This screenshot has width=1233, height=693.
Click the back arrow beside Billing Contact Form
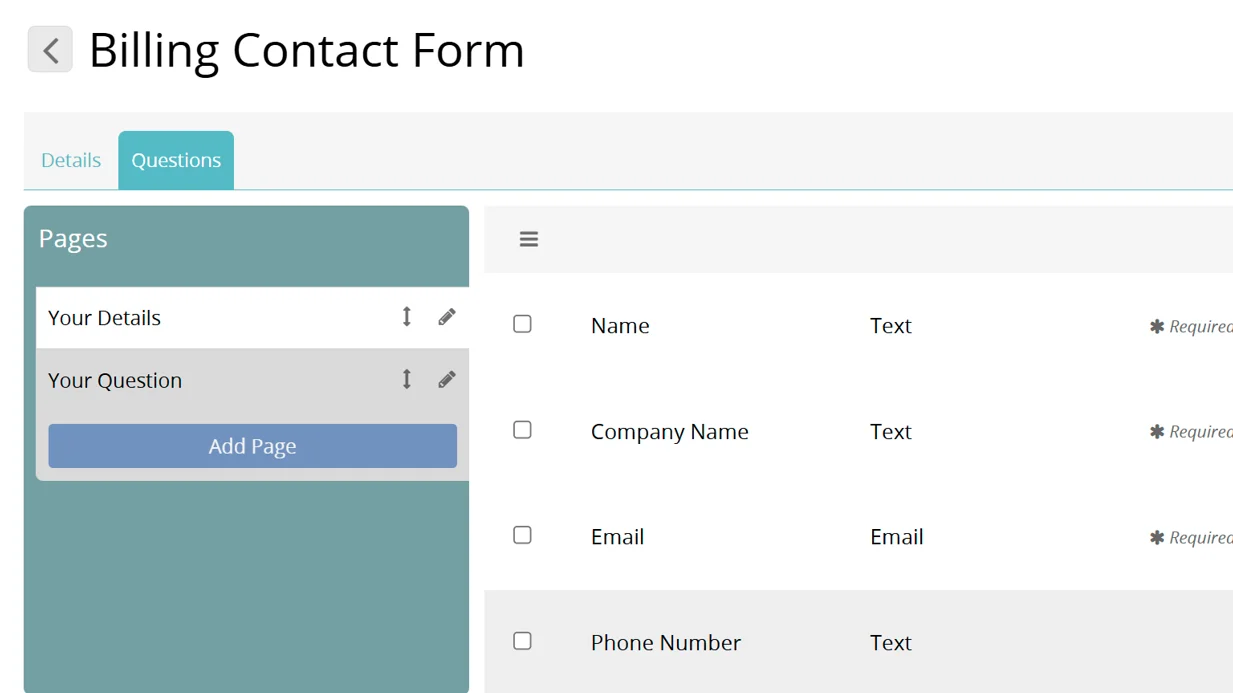coord(50,49)
